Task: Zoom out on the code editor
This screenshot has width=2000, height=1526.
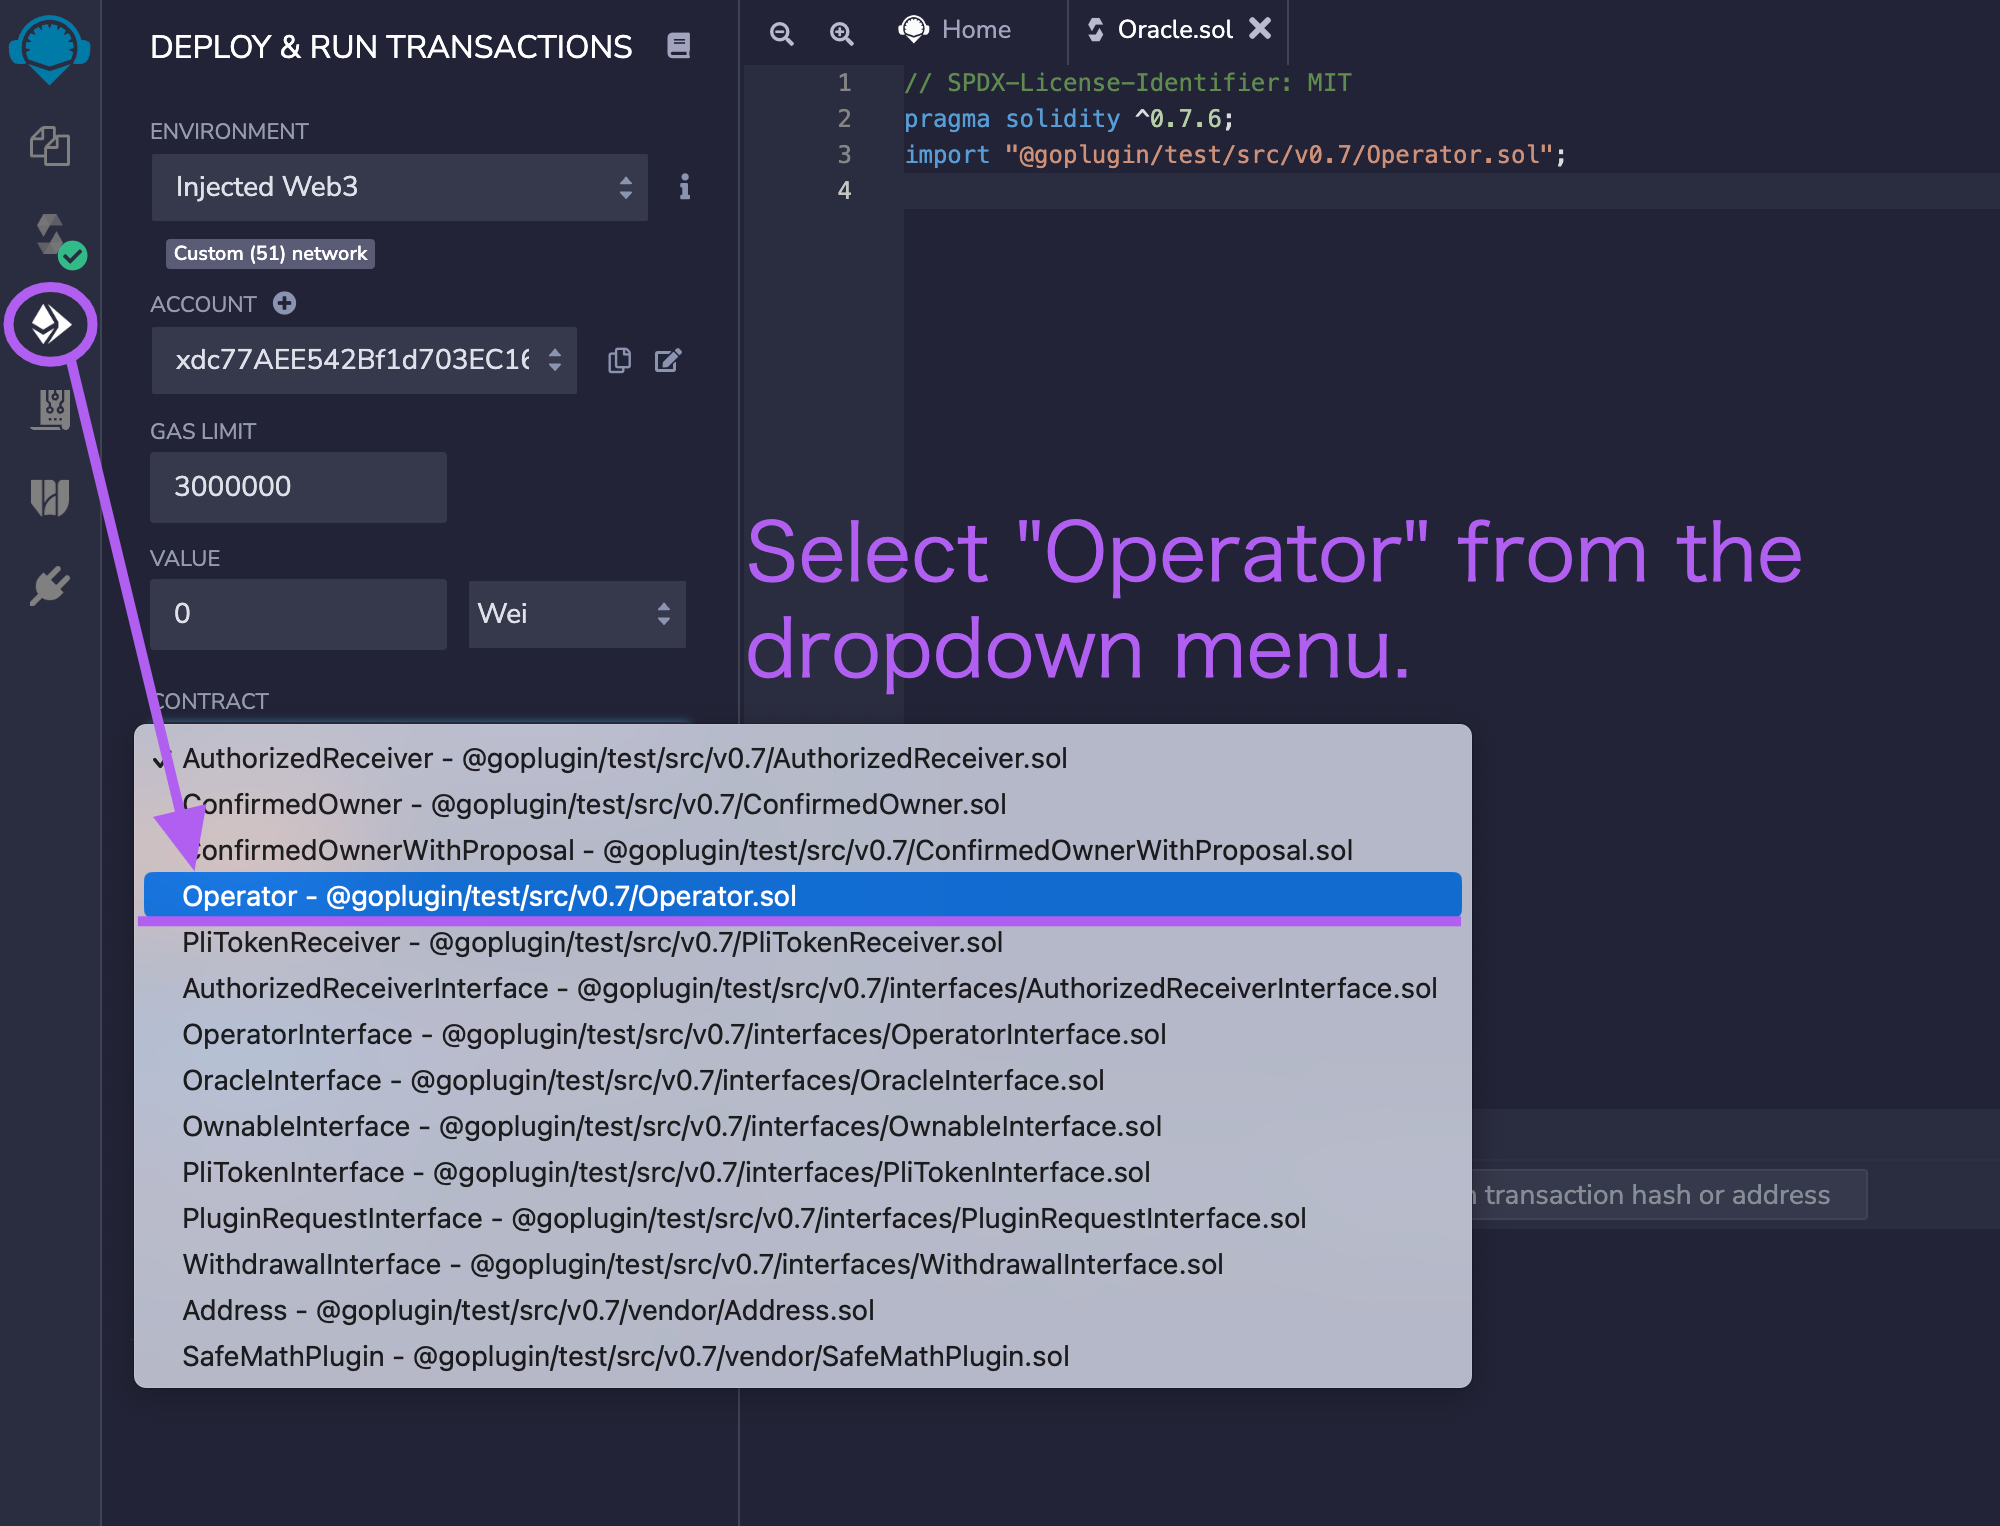Action: pos(782,33)
